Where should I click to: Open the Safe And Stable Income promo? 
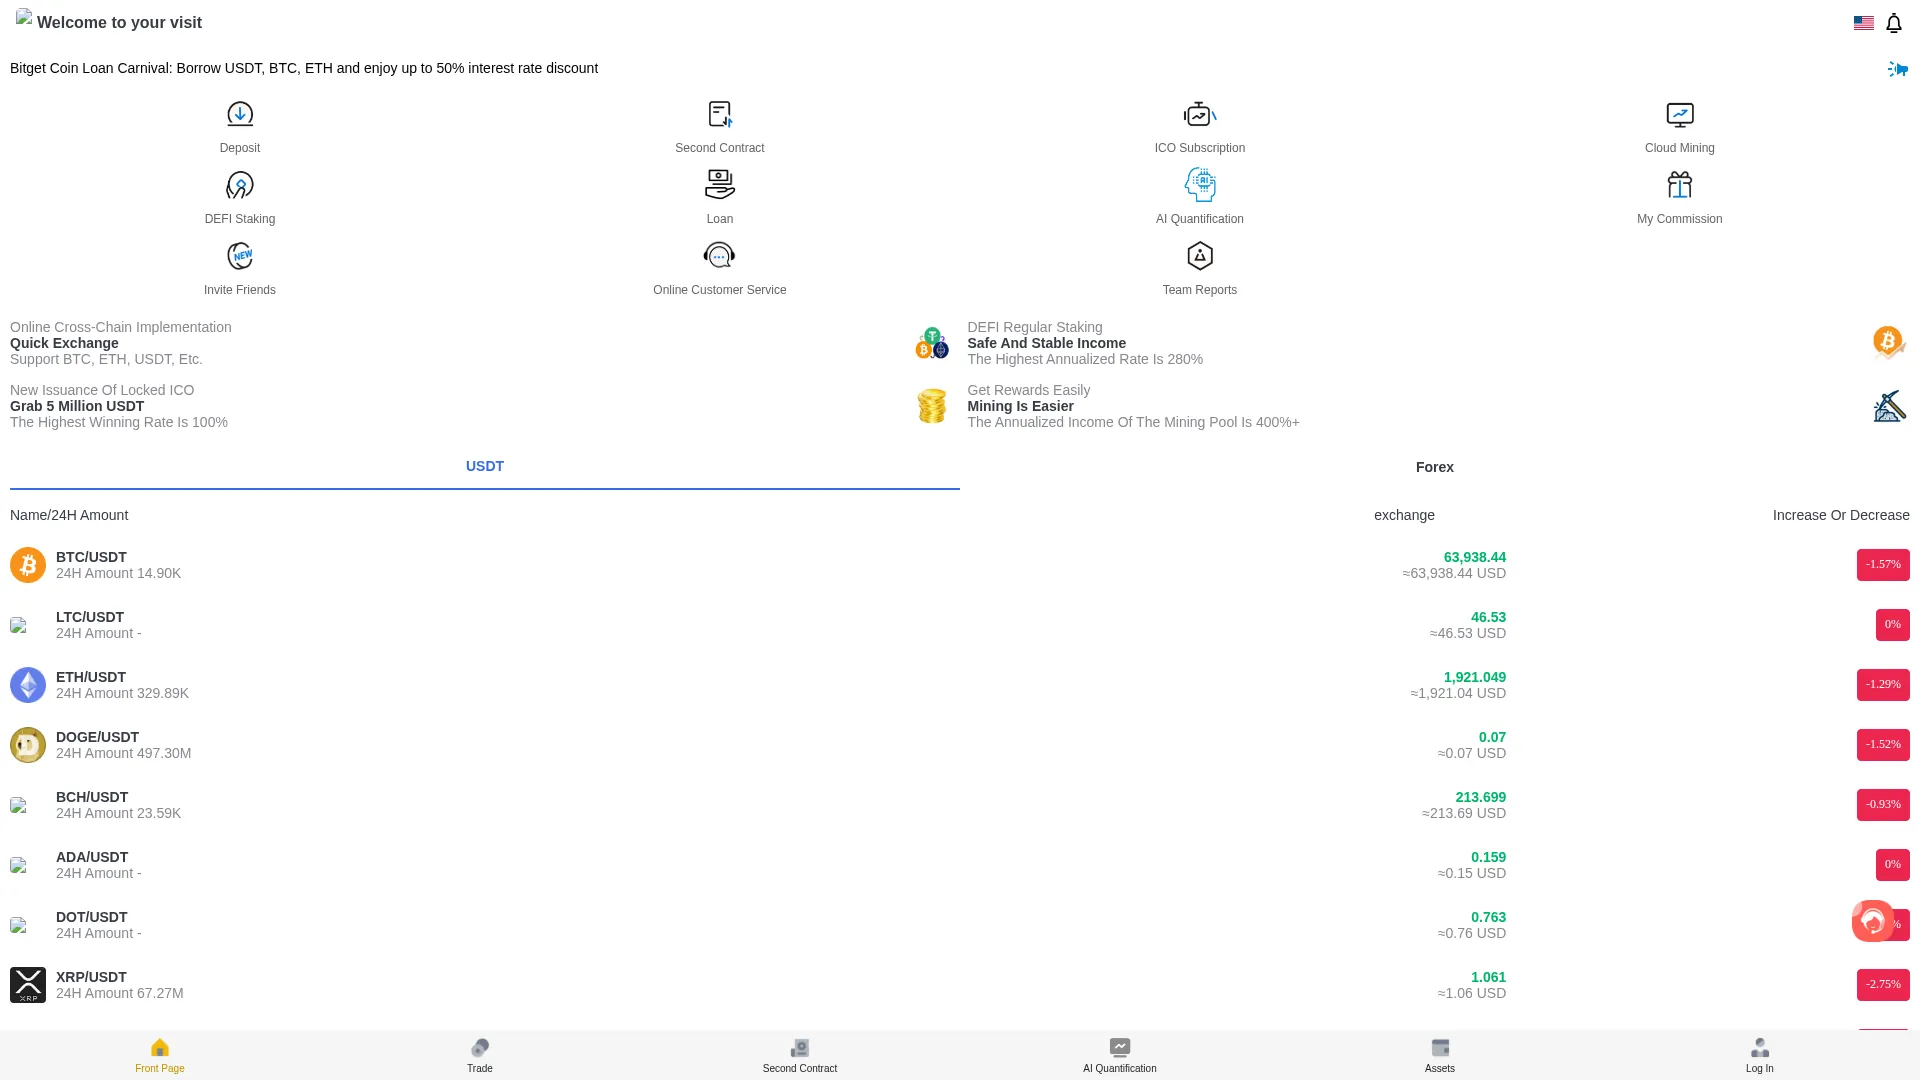pyautogui.click(x=1046, y=343)
